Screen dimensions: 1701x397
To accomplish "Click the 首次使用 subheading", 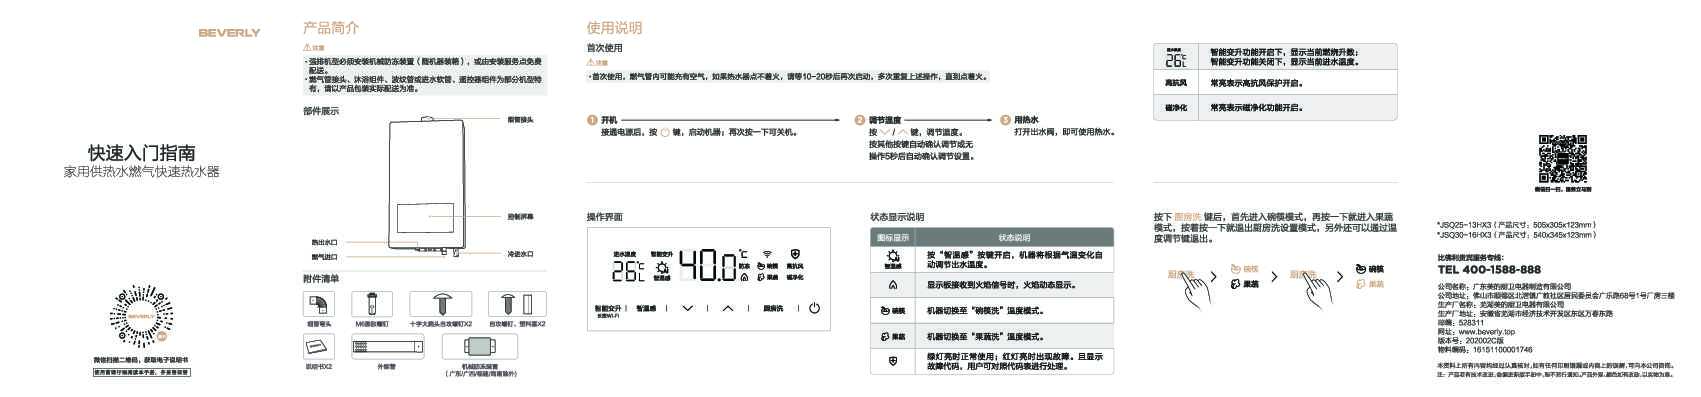I will pyautogui.click(x=604, y=48).
